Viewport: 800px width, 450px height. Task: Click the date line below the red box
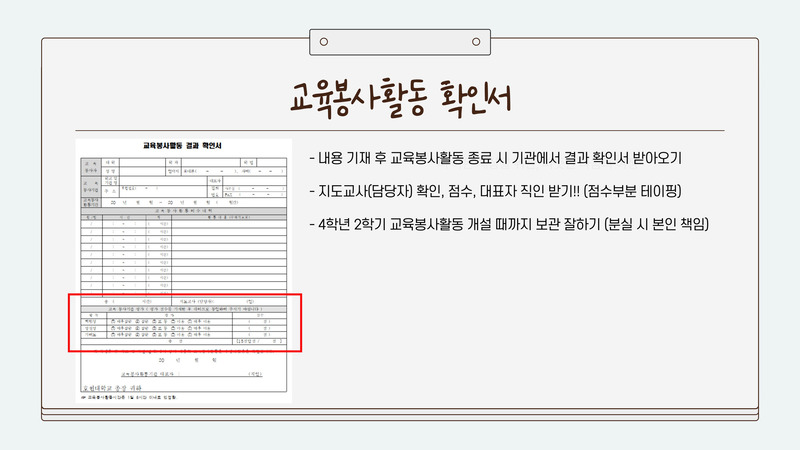click(x=187, y=360)
